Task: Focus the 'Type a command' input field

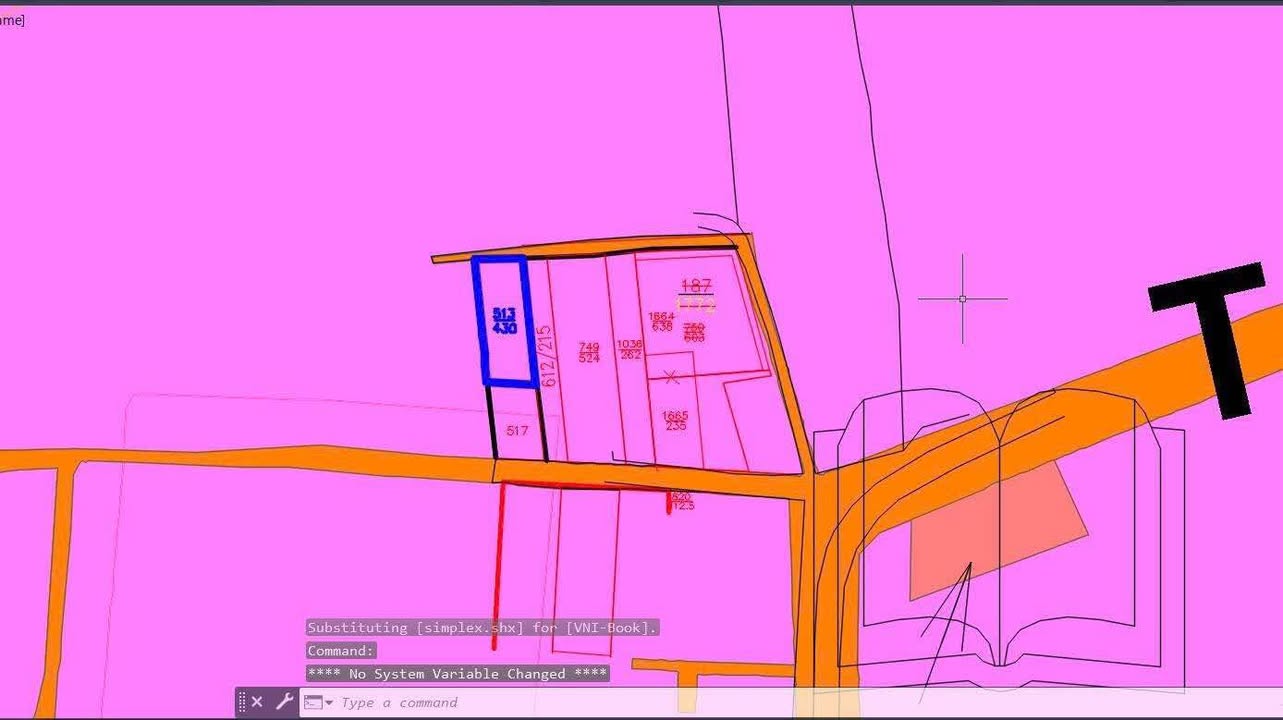Action: 600,703
